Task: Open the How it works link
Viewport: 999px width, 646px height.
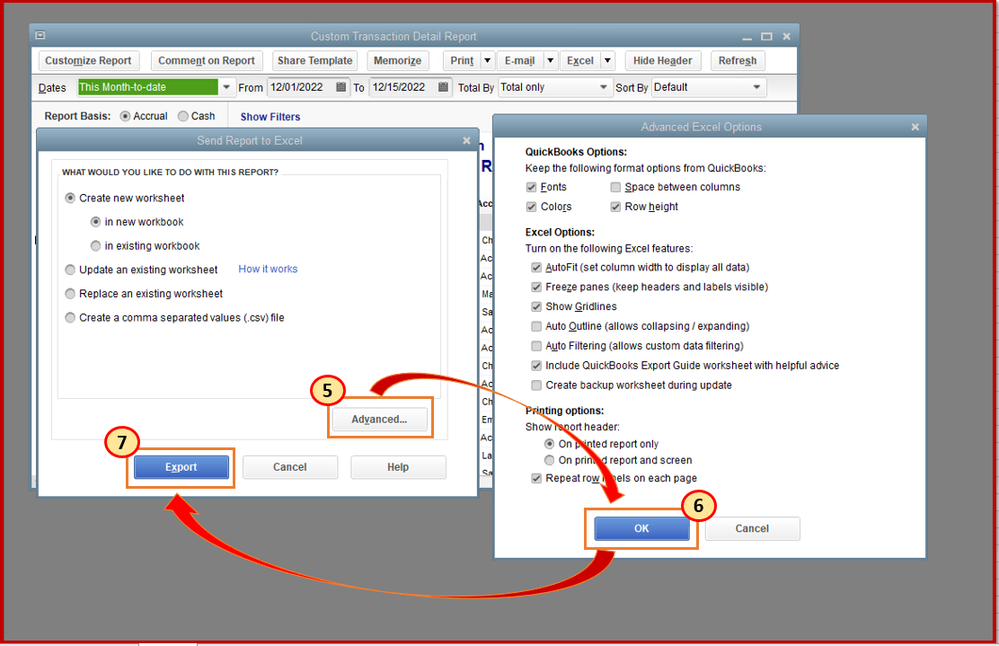Action: tap(268, 269)
